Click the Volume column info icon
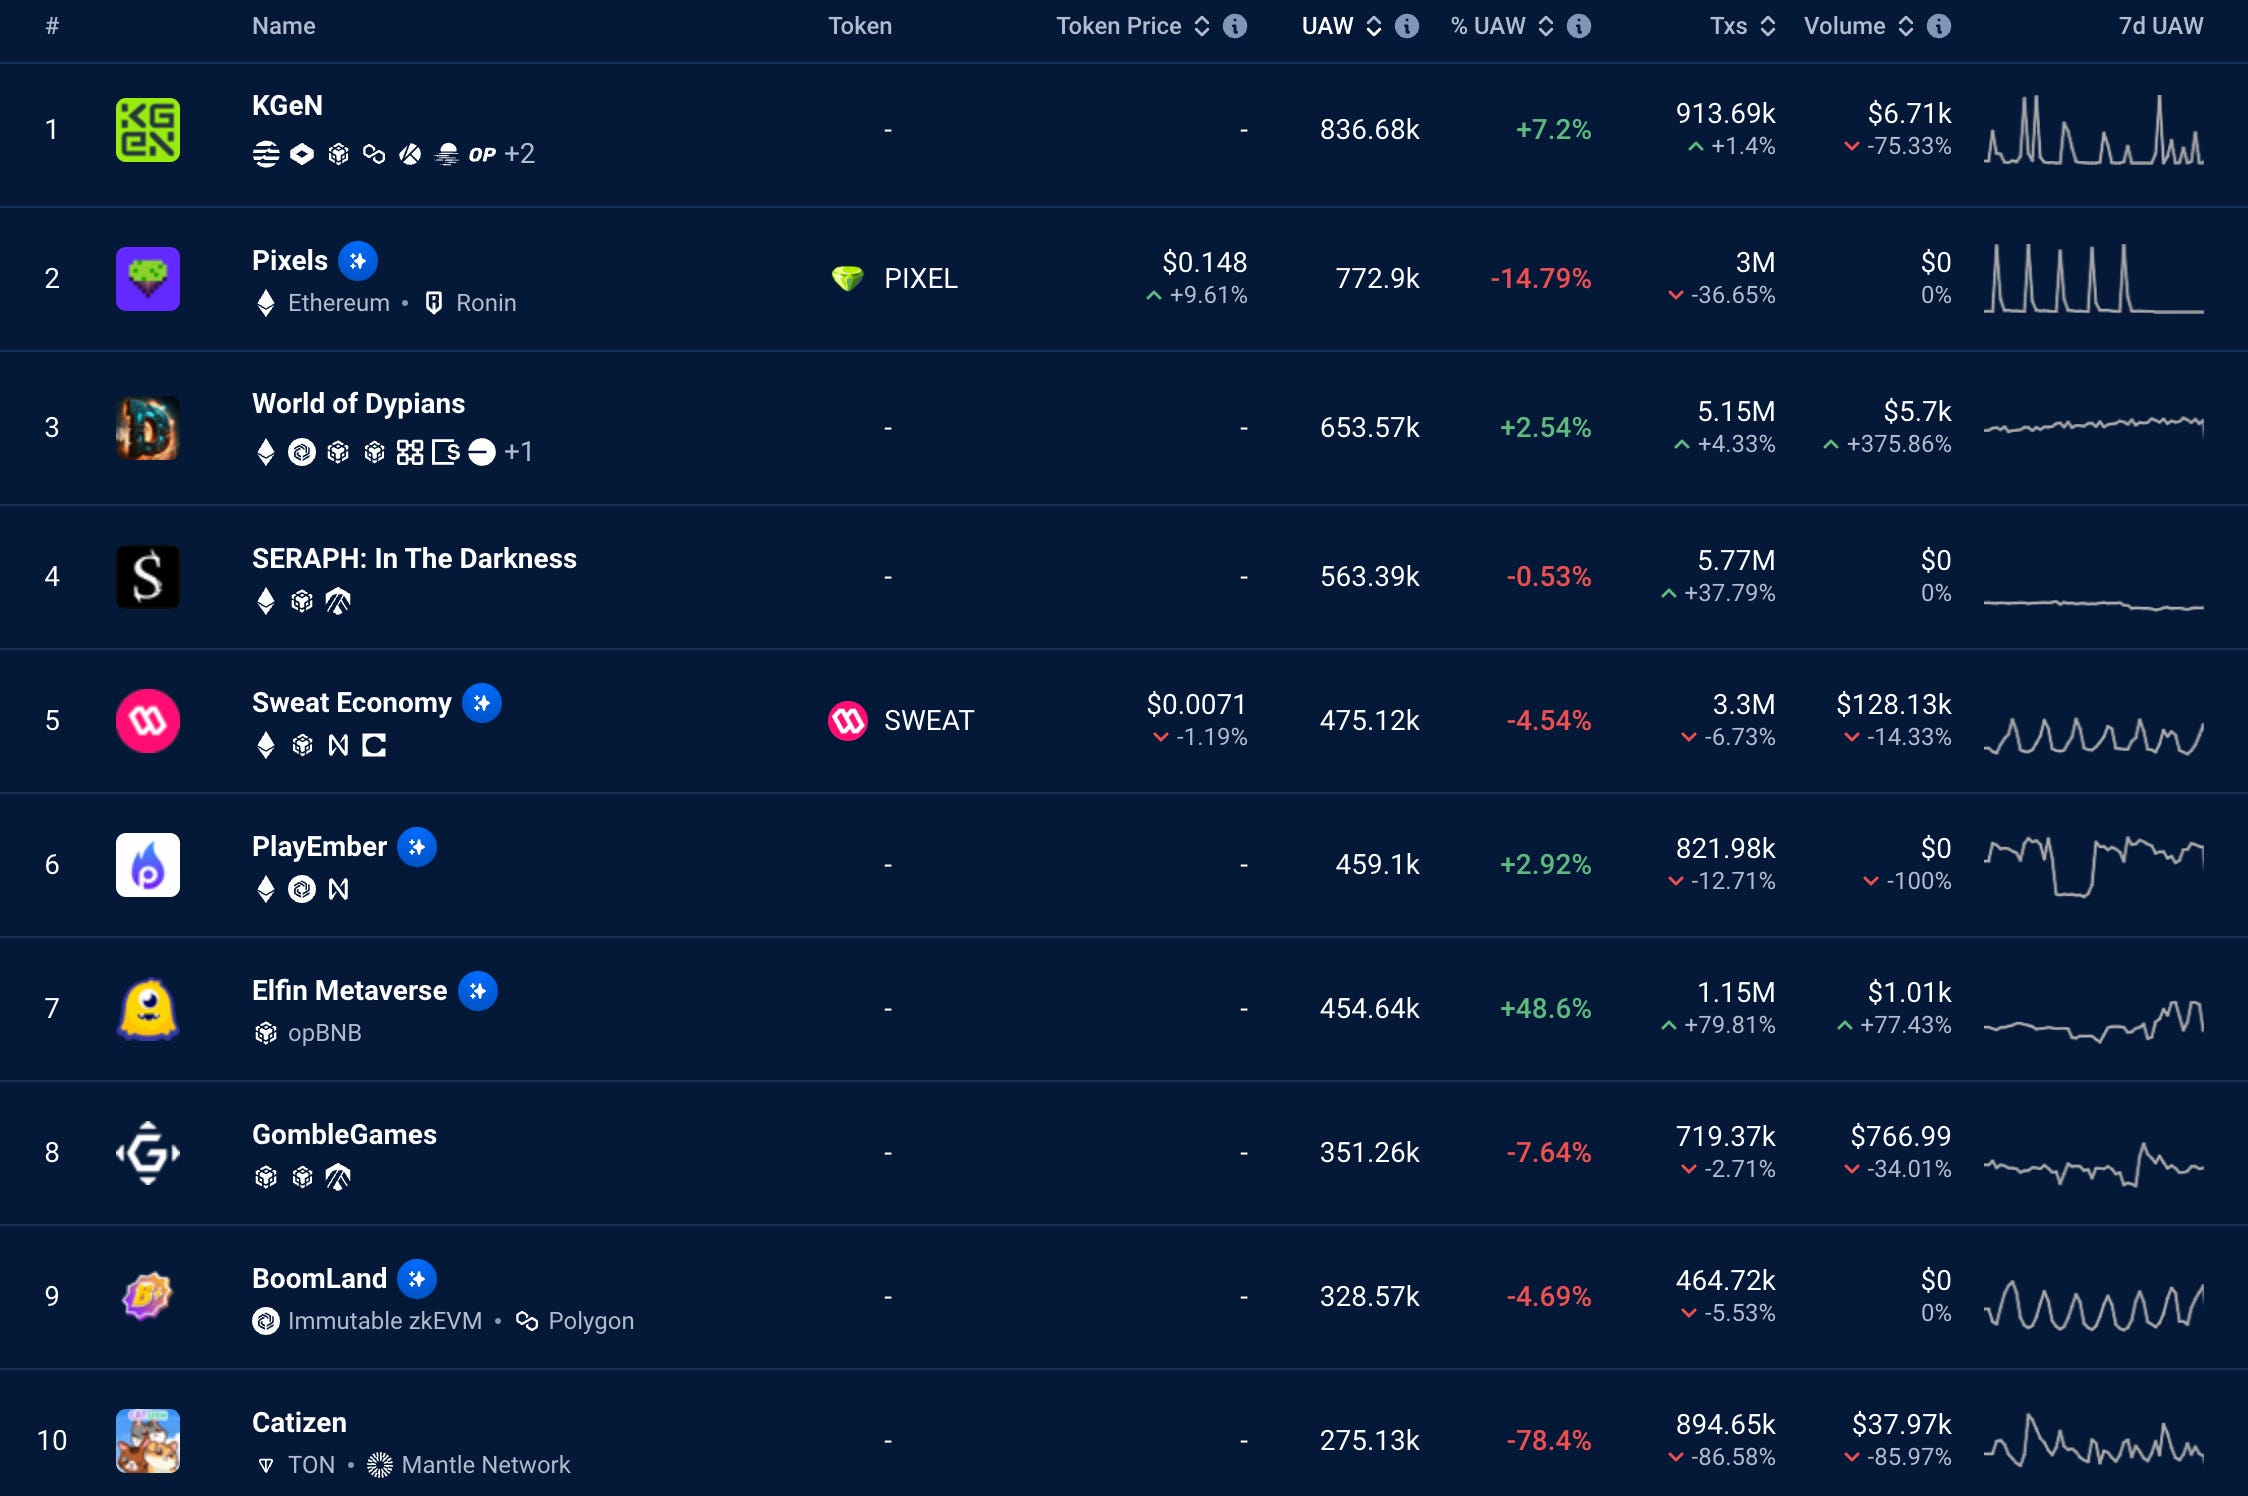 pyautogui.click(x=1939, y=26)
